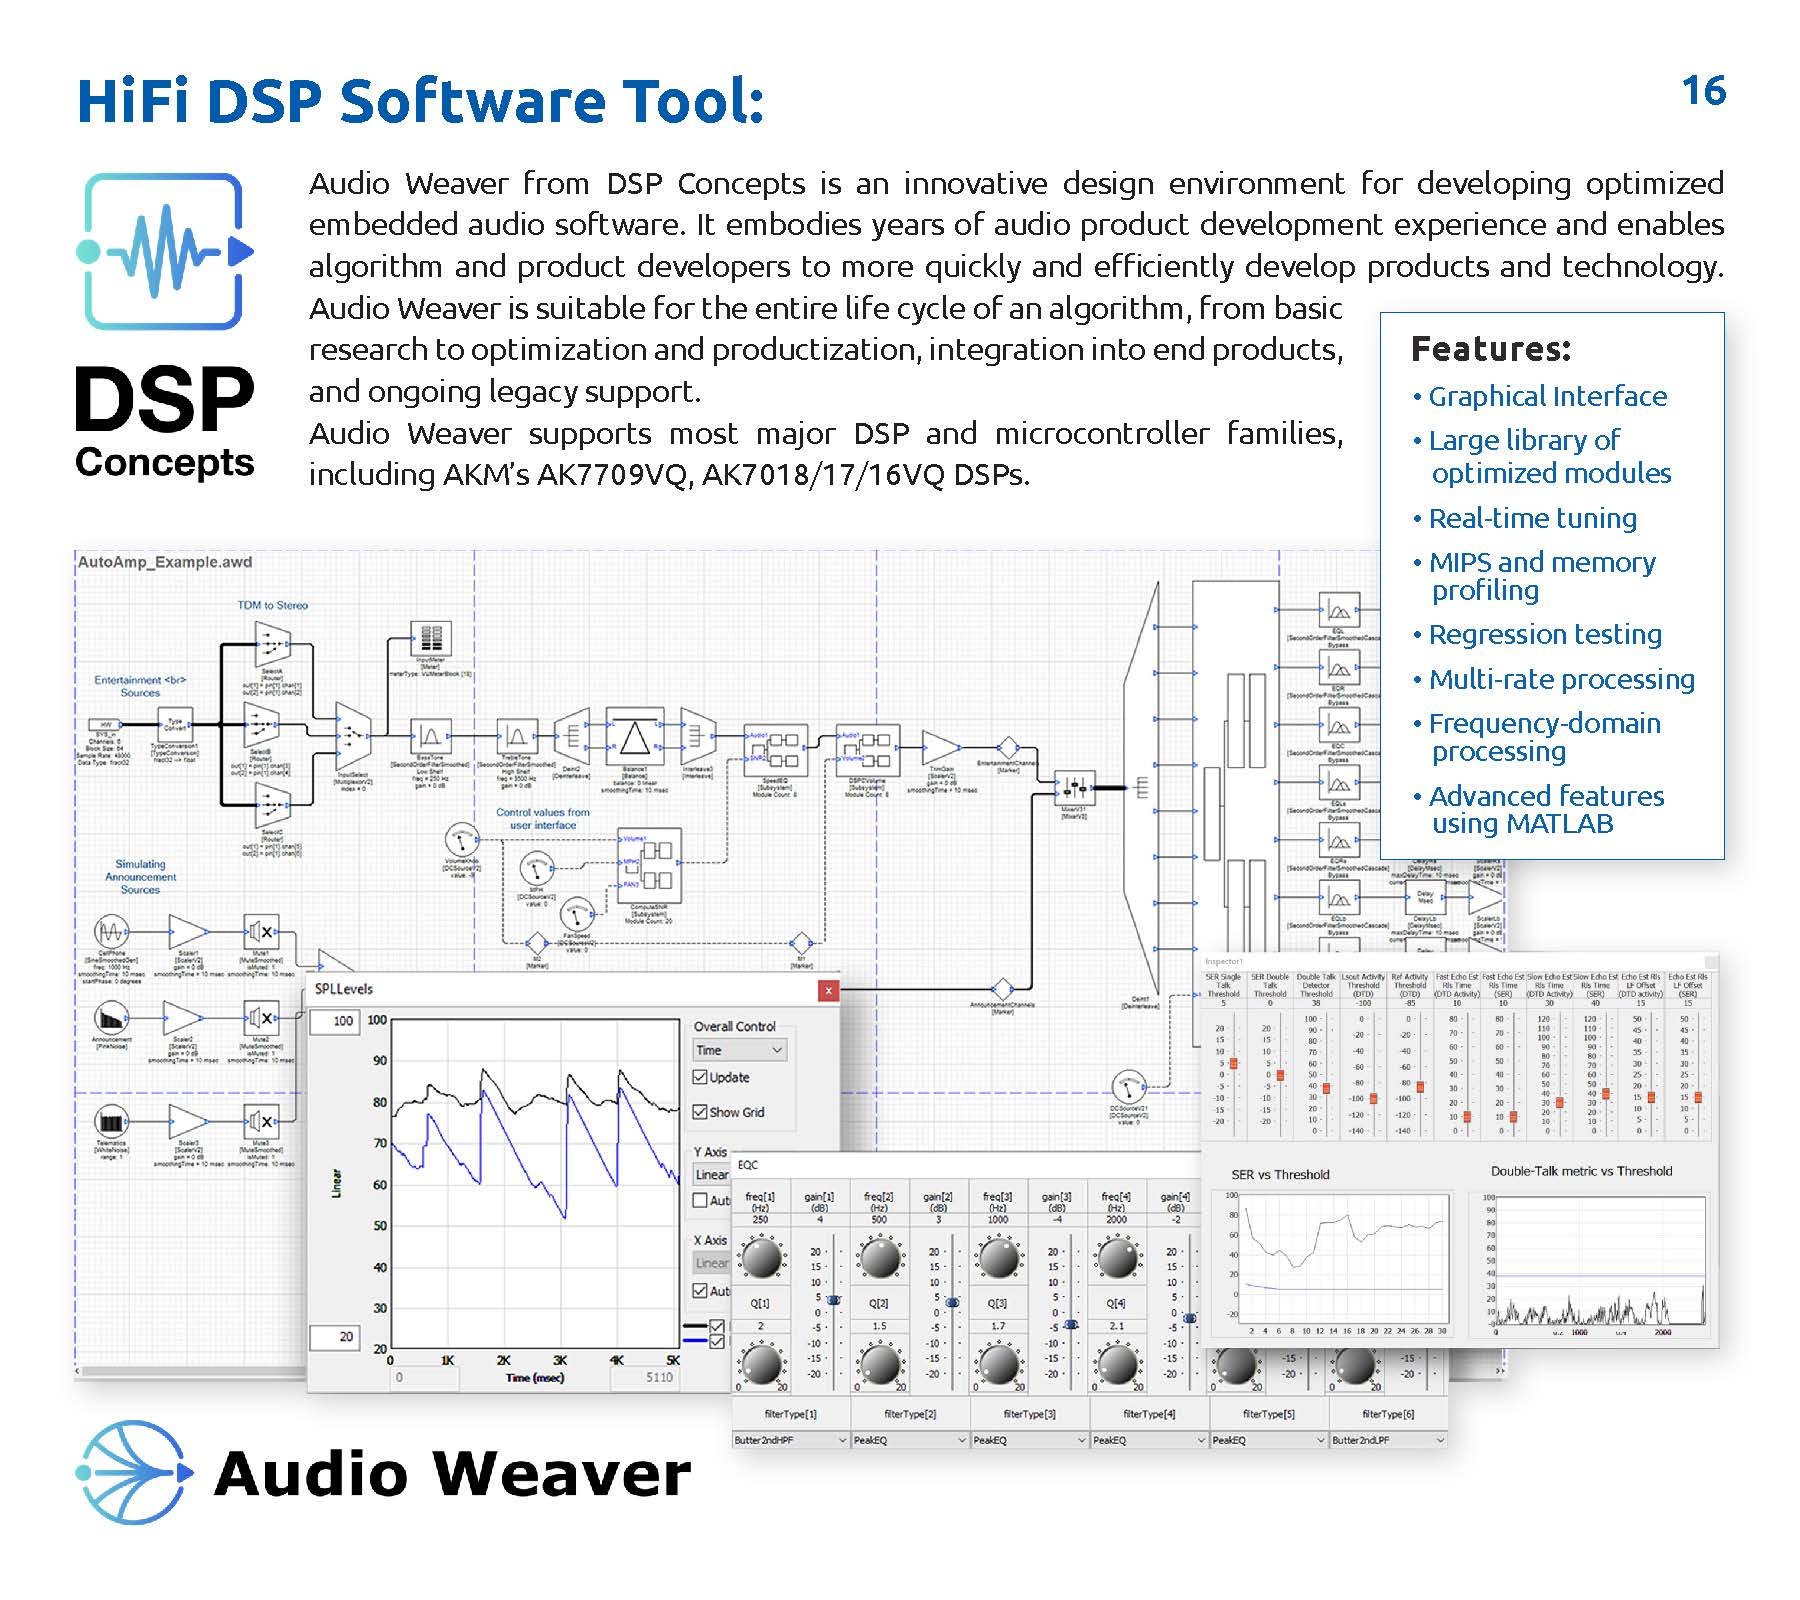This screenshot has width=1800, height=1600.
Task: Toggle the black trace visibility checkbox
Action: tap(717, 1326)
